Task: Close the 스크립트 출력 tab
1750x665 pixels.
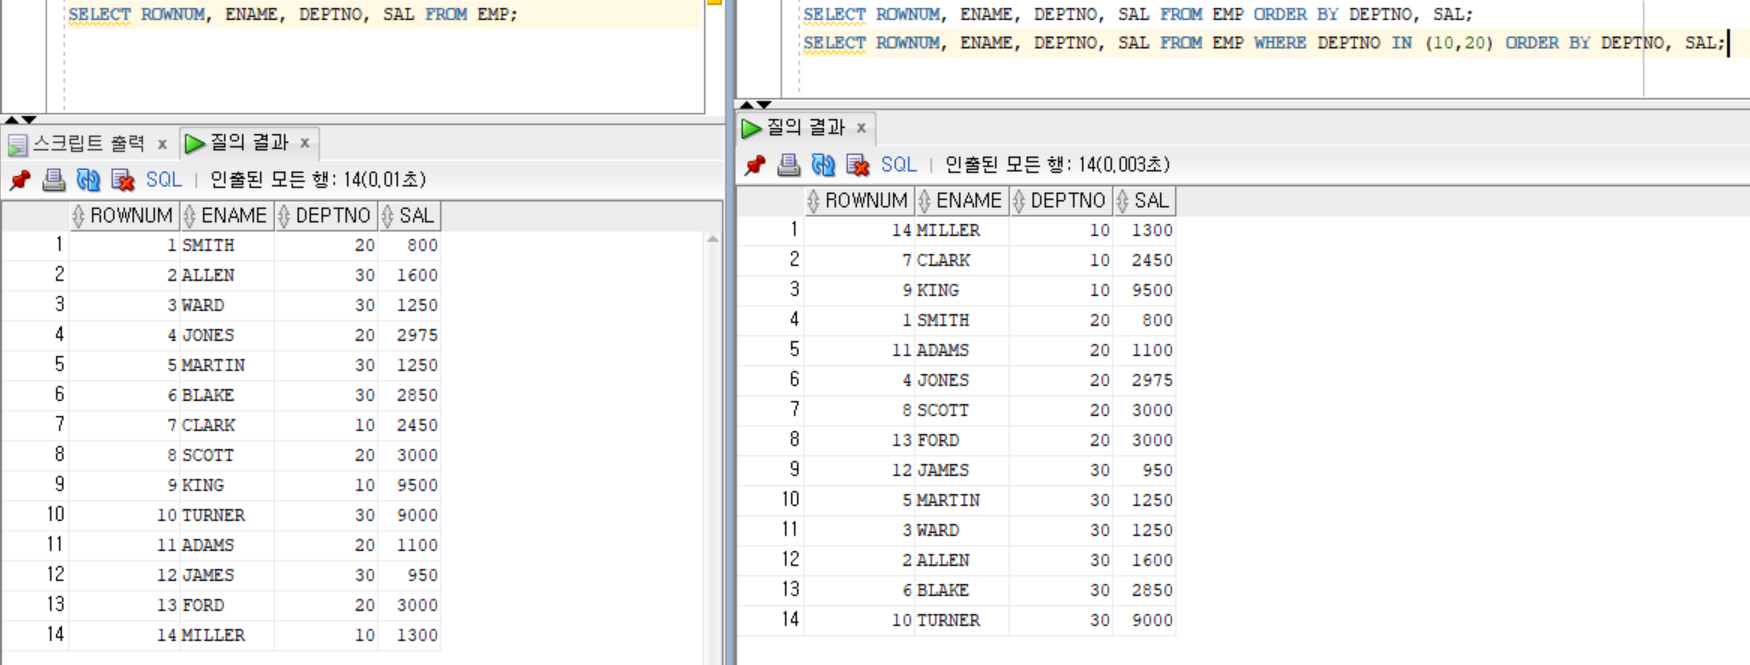Action: click(x=162, y=144)
